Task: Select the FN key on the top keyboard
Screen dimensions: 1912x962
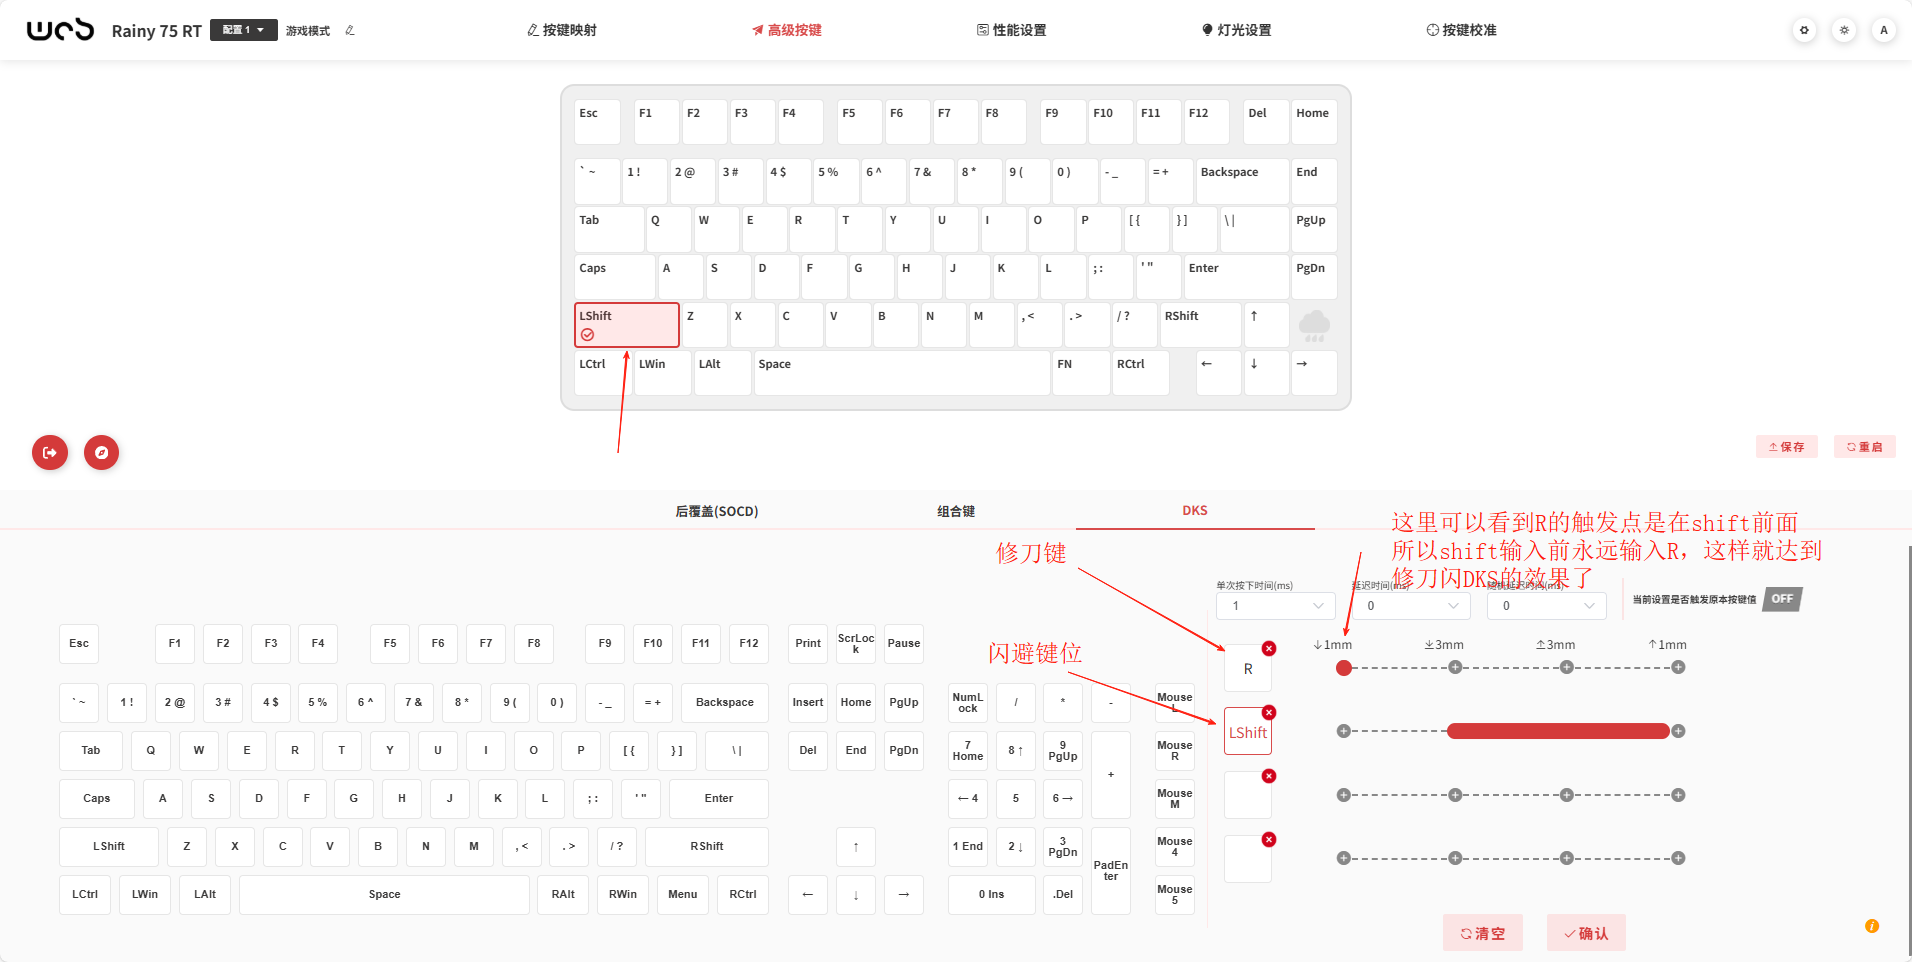Action: coord(1082,373)
